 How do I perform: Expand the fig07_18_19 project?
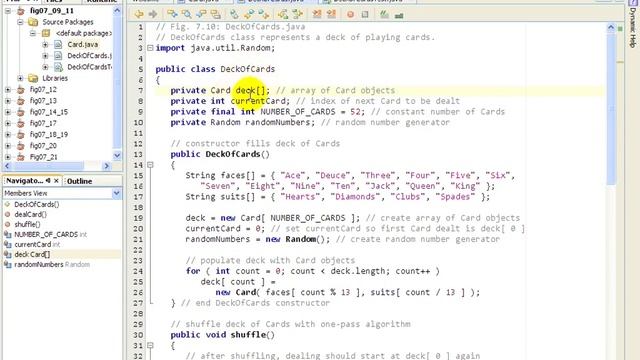pyautogui.click(x=8, y=134)
